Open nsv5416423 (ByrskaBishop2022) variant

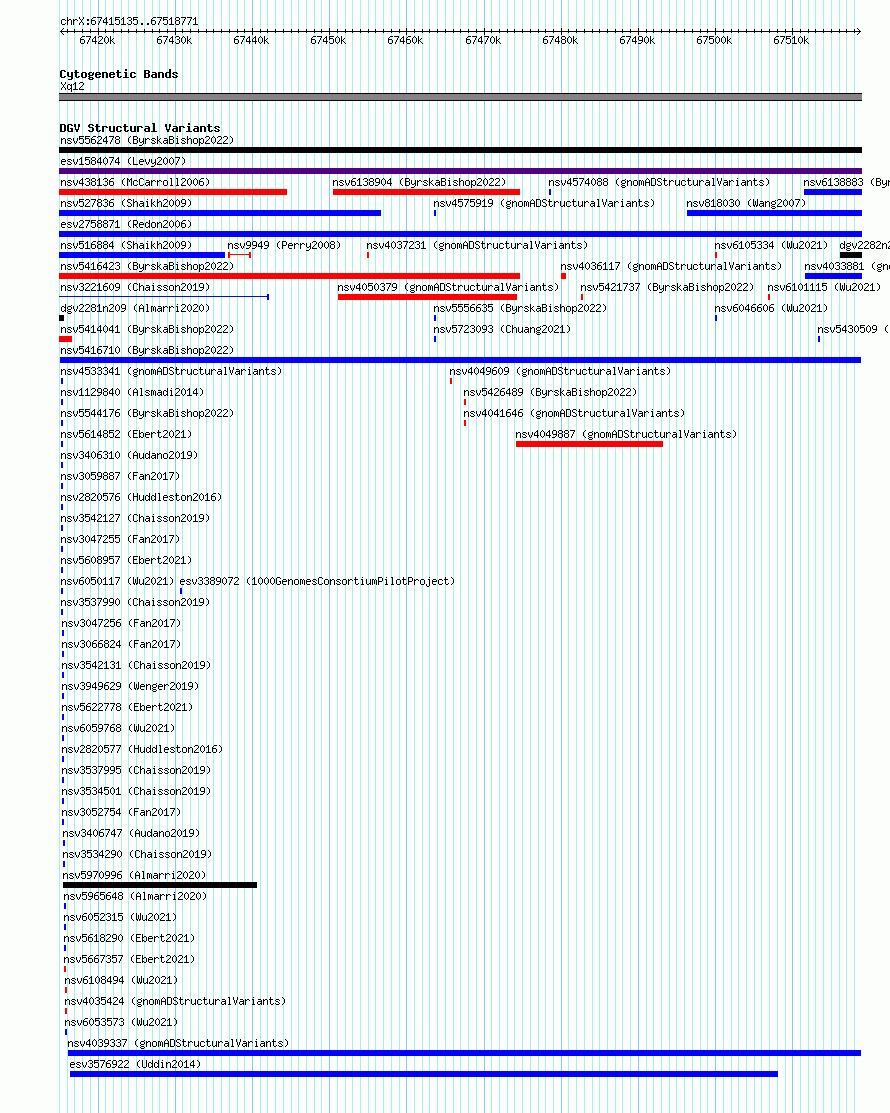tap(147, 266)
